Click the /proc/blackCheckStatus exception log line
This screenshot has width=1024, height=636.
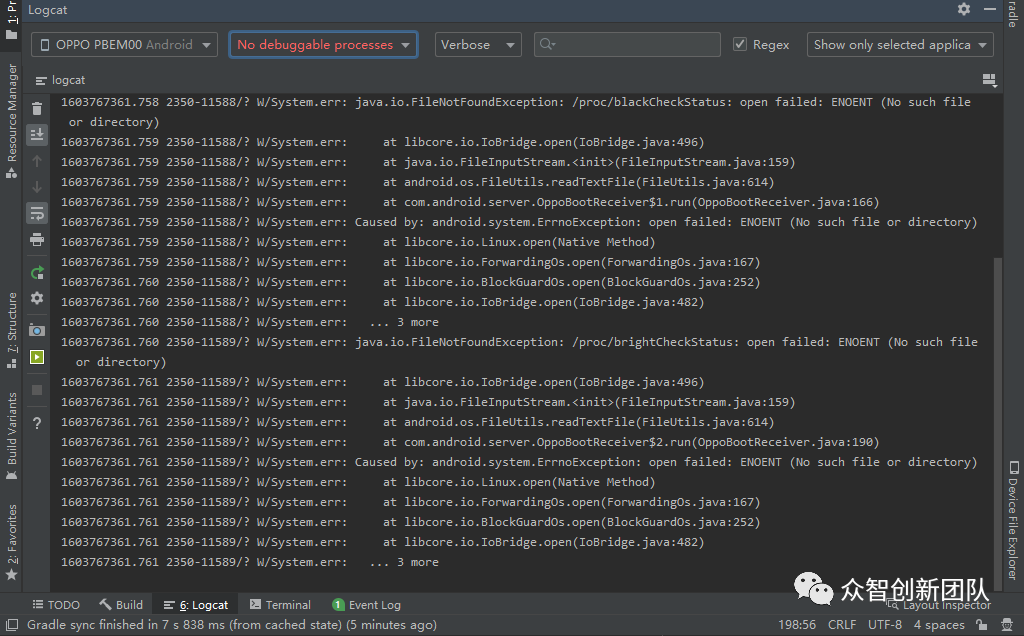coord(516,112)
